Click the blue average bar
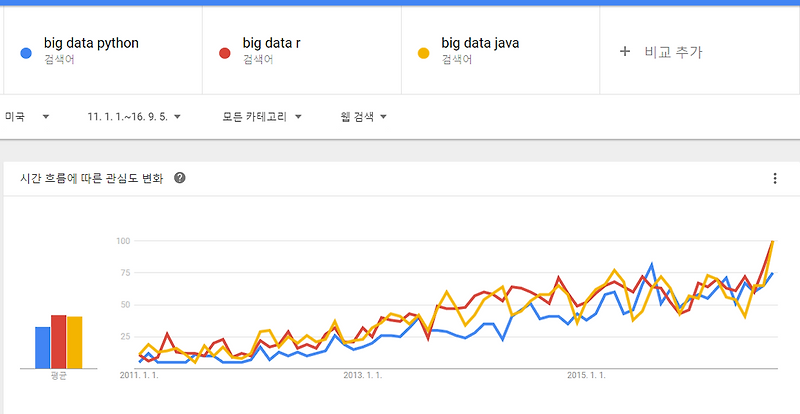This screenshot has width=800, height=414. tap(42, 348)
